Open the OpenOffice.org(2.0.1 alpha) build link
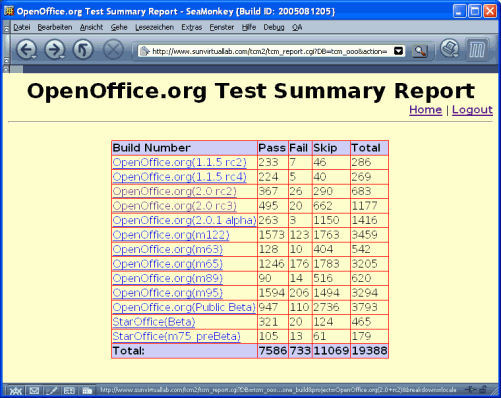Image resolution: width=501 pixels, height=398 pixels. click(184, 220)
